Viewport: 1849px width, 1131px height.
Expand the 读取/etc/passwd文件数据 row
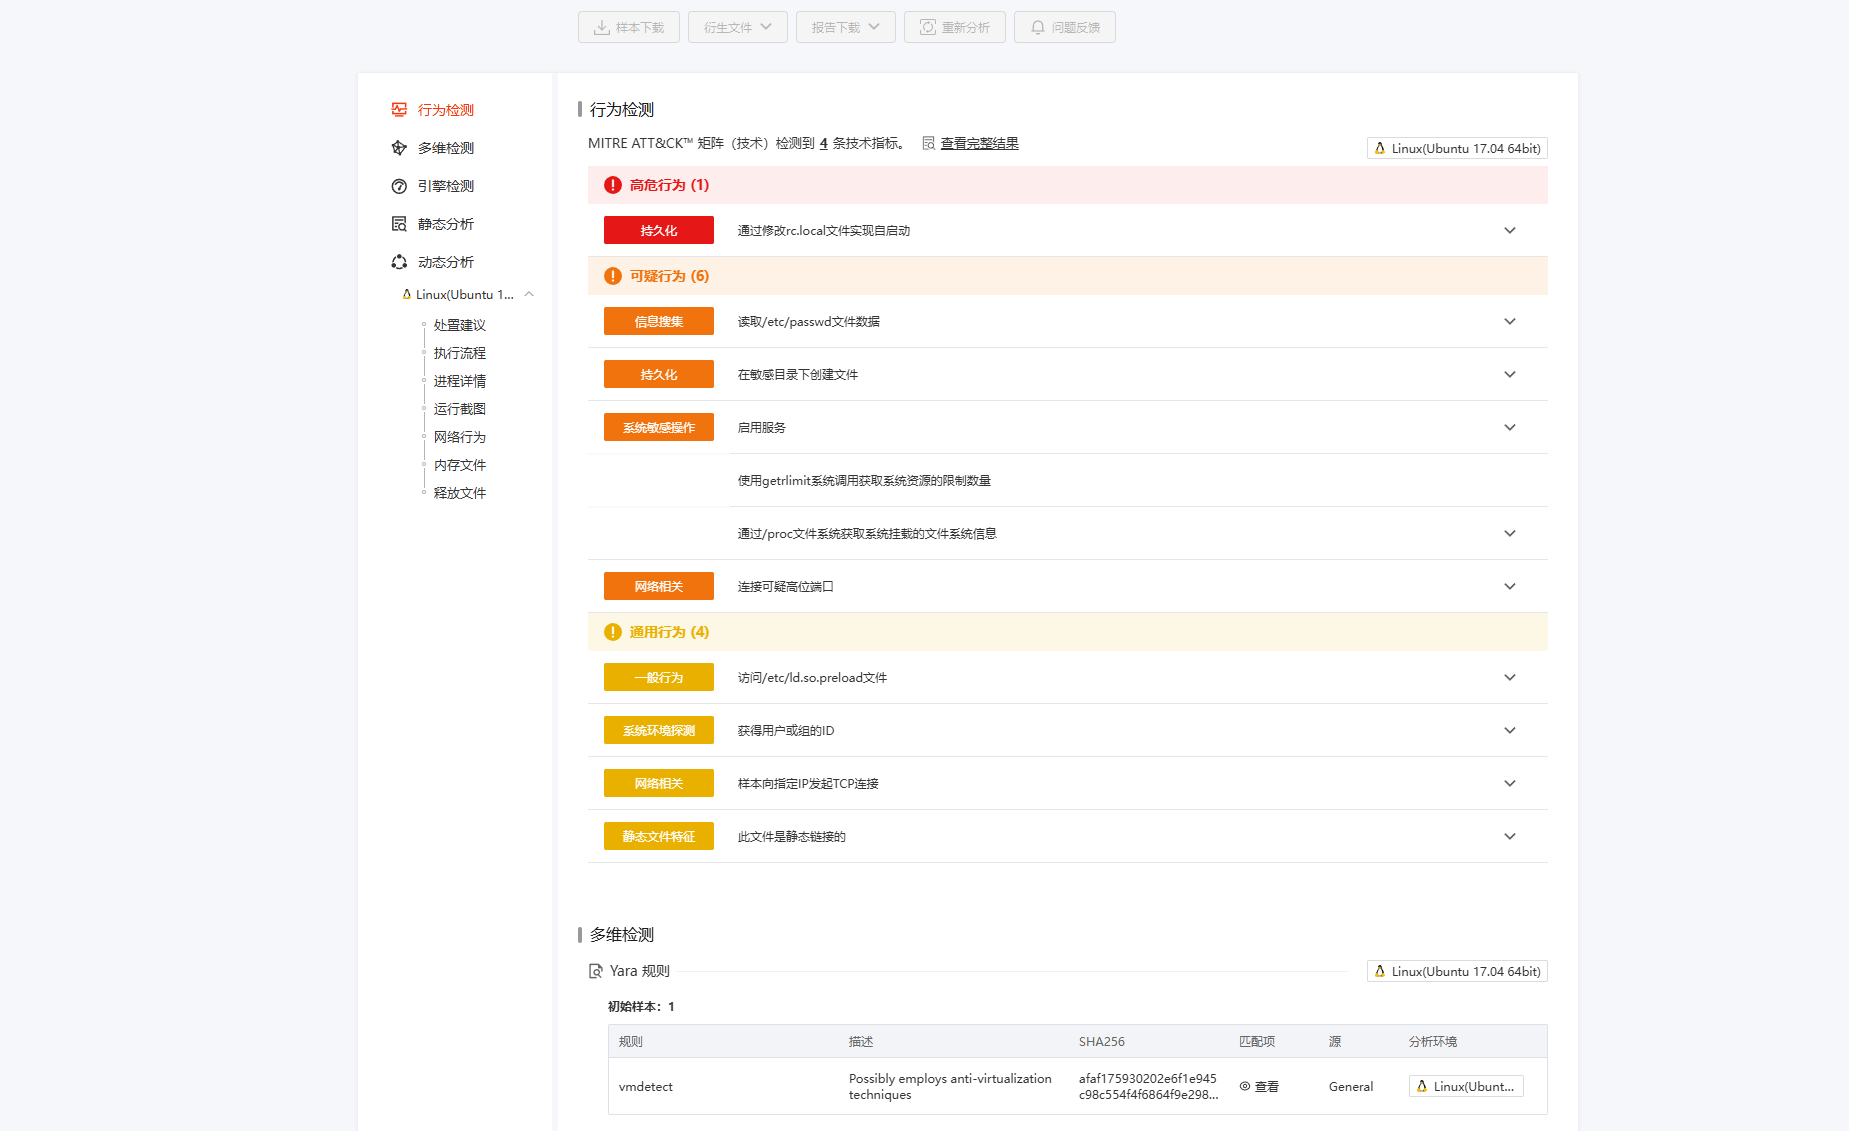1509,322
